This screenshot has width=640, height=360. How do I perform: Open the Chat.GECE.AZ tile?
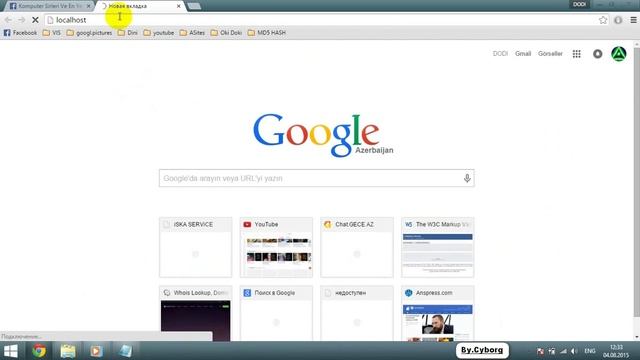tap(357, 247)
